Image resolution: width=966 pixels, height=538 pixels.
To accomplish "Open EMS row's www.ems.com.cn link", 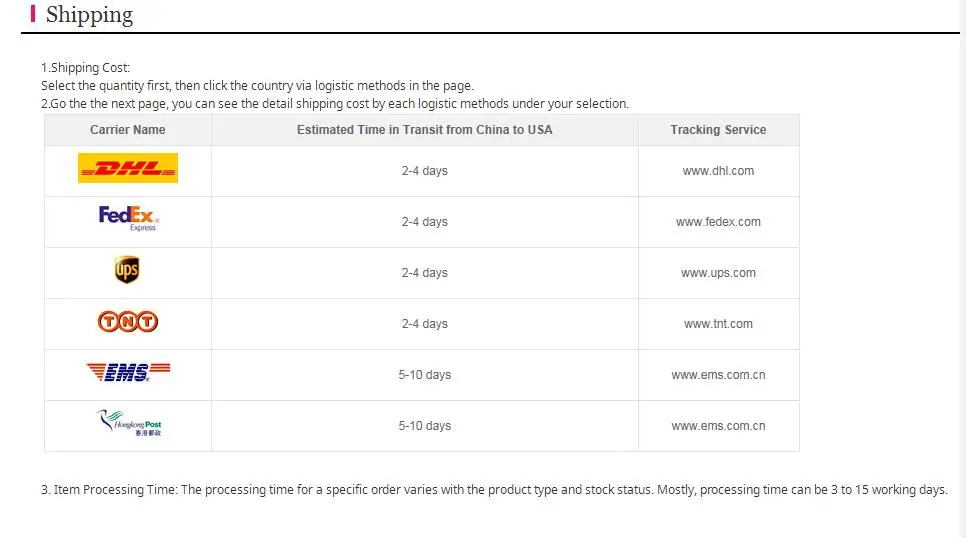I will (718, 375).
